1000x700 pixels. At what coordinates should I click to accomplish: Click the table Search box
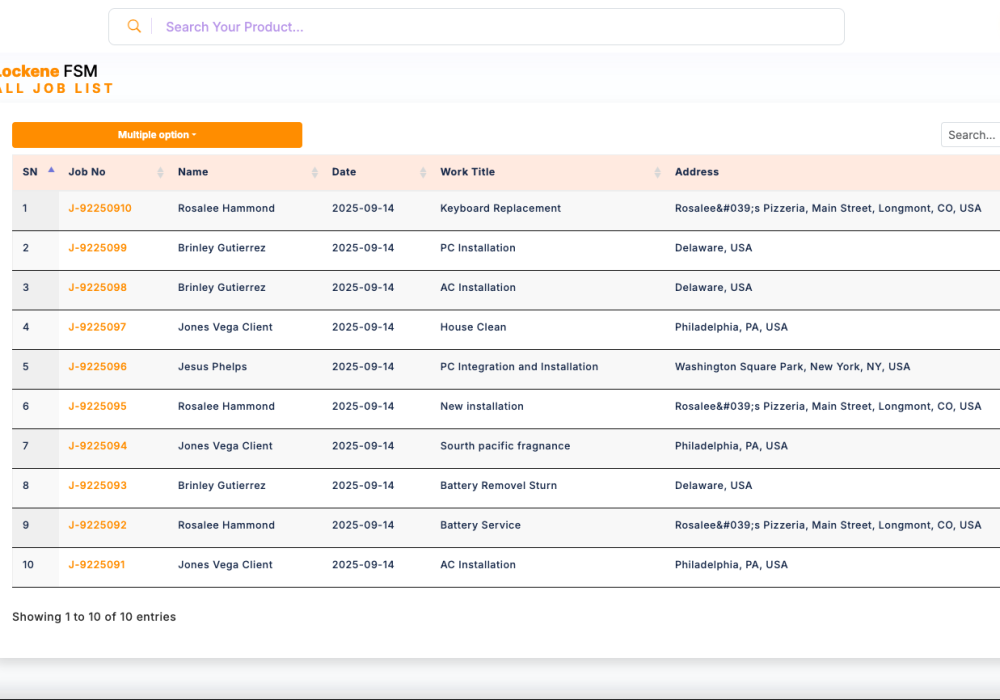click(971, 135)
